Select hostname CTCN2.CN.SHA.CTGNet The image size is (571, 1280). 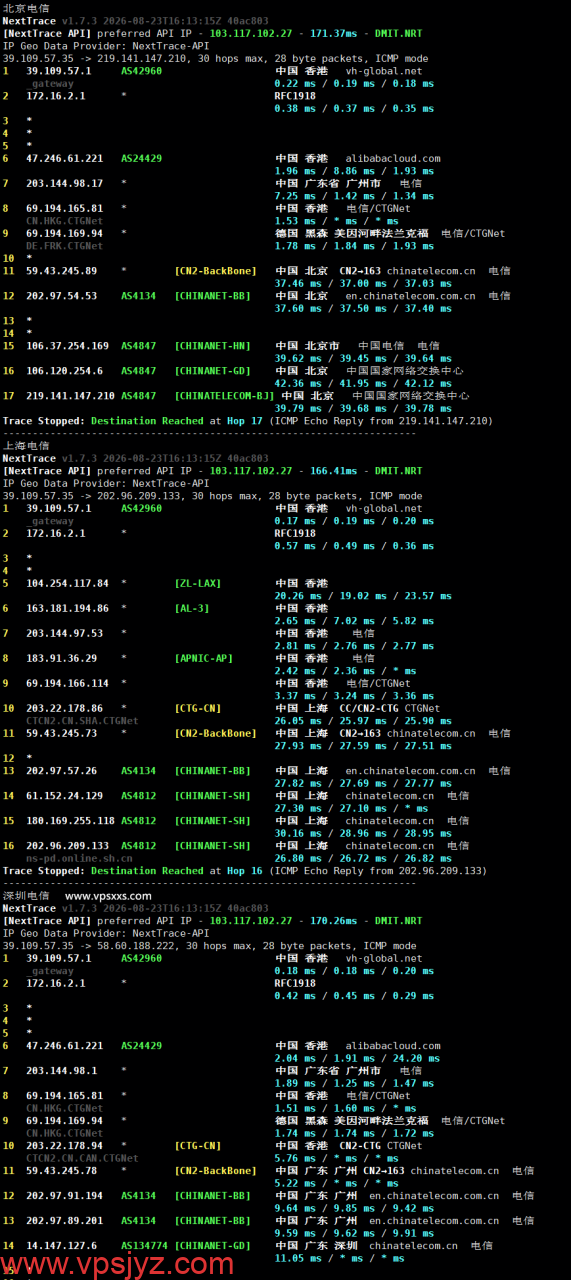point(82,720)
